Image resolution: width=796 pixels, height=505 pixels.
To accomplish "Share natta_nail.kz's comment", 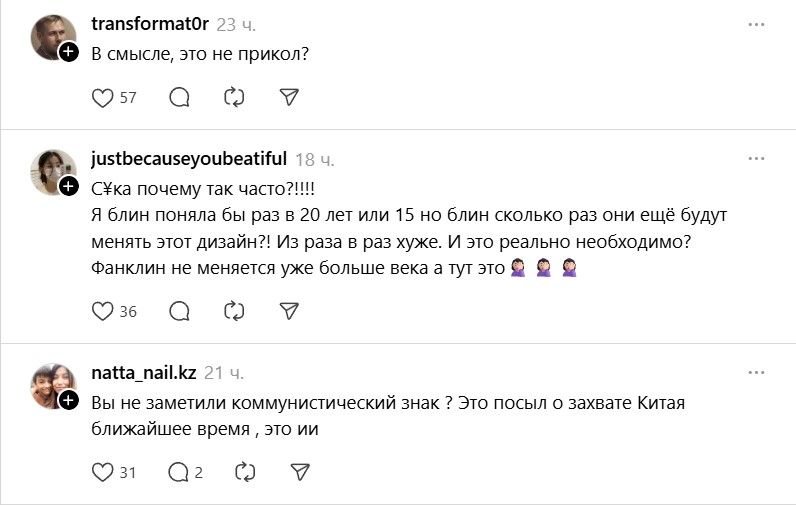I will 298,471.
